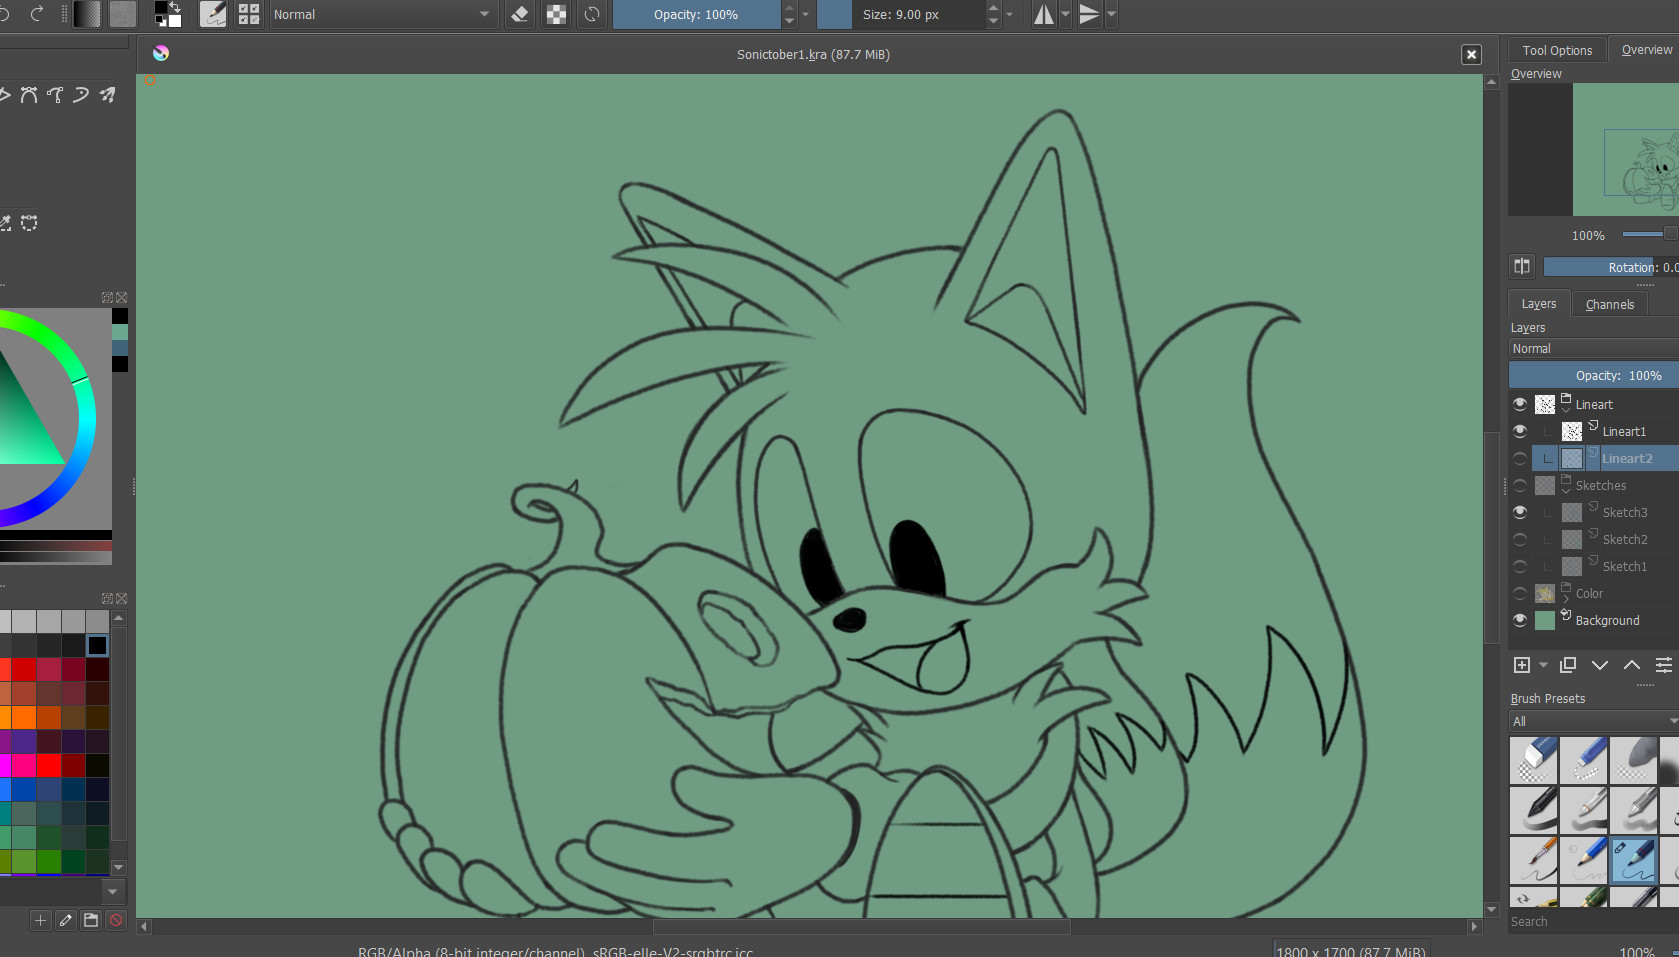1679x957 pixels.
Task: Open the layer blending mode Normal combo box
Action: tap(1593, 348)
